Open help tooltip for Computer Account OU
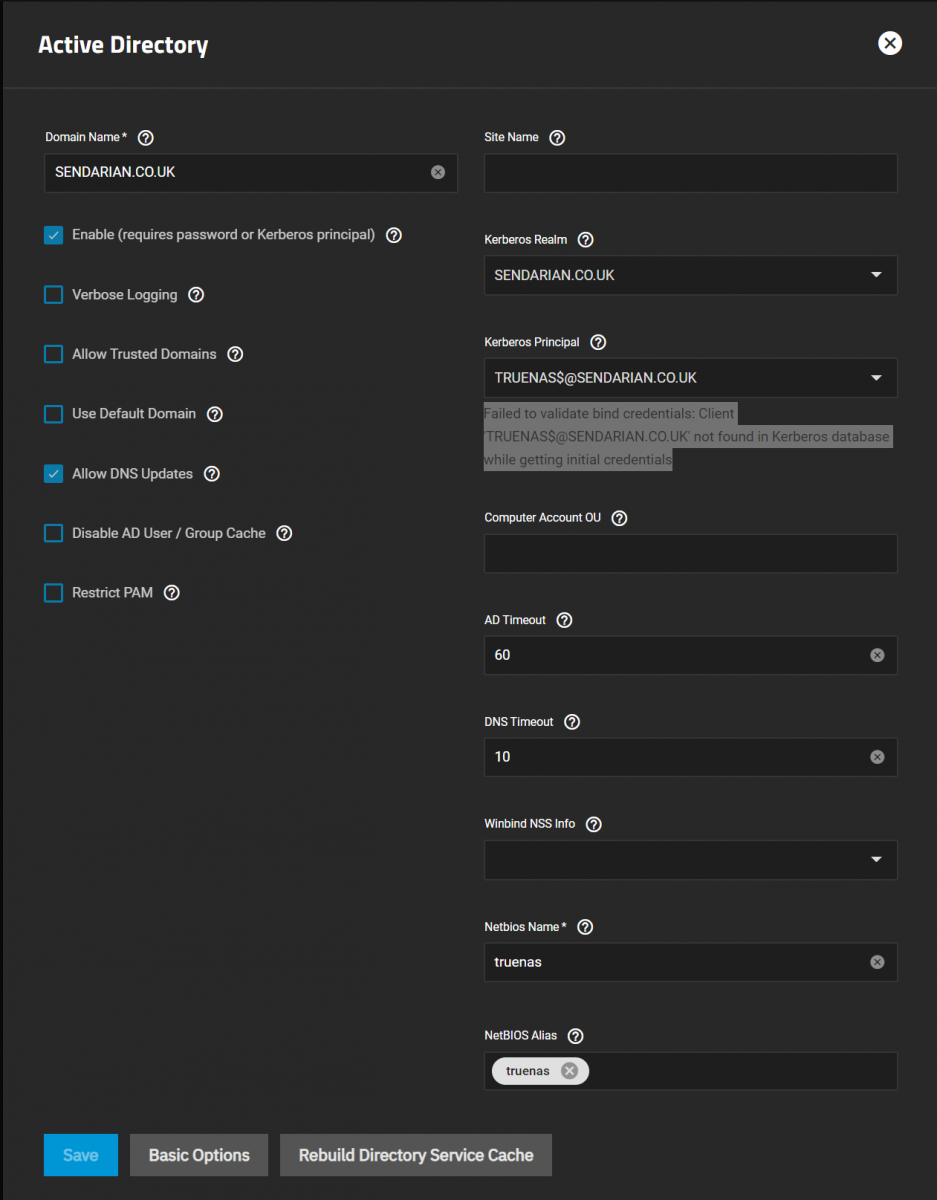This screenshot has height=1200, width=937. (x=619, y=518)
